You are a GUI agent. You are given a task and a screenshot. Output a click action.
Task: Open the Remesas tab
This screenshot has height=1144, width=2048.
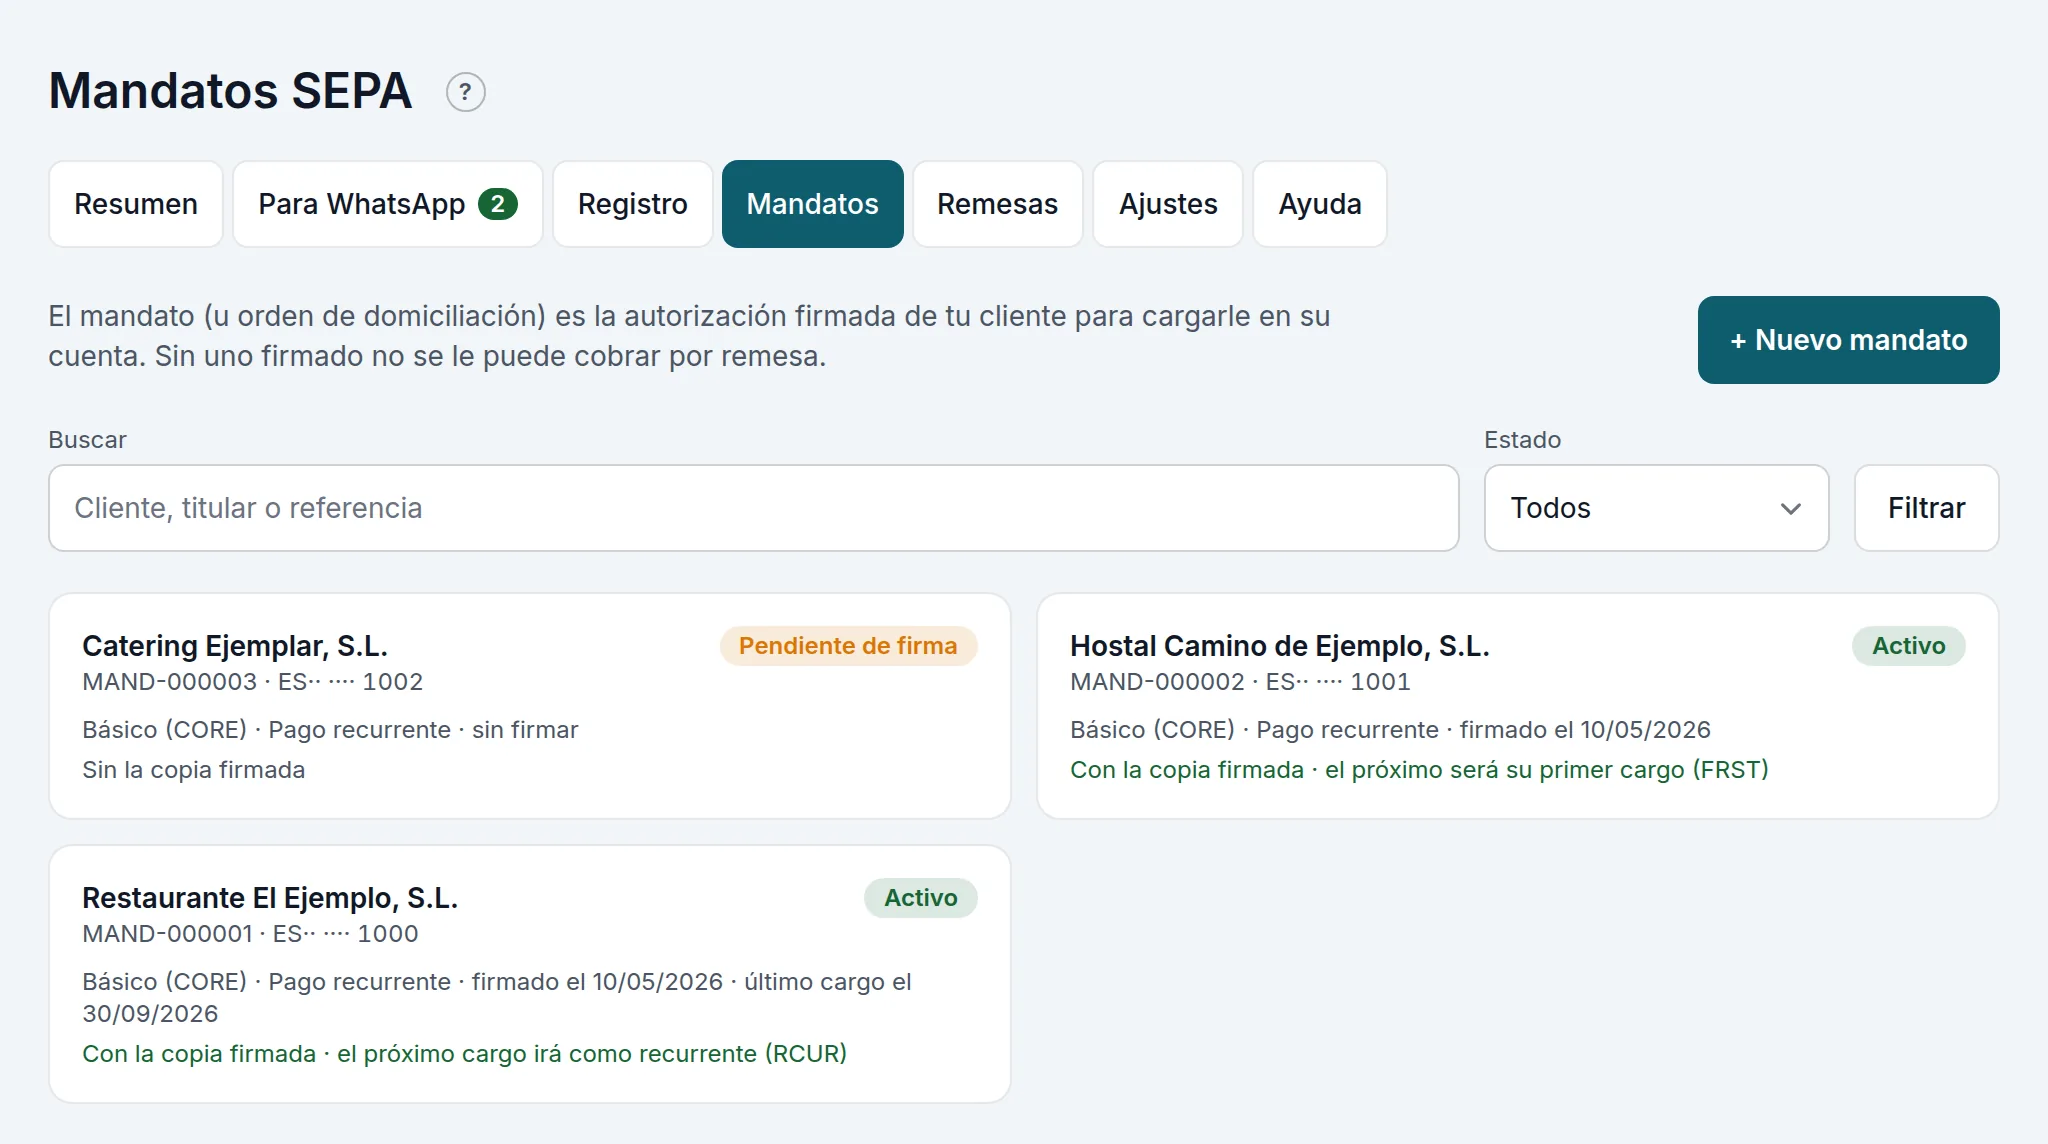pos(998,204)
